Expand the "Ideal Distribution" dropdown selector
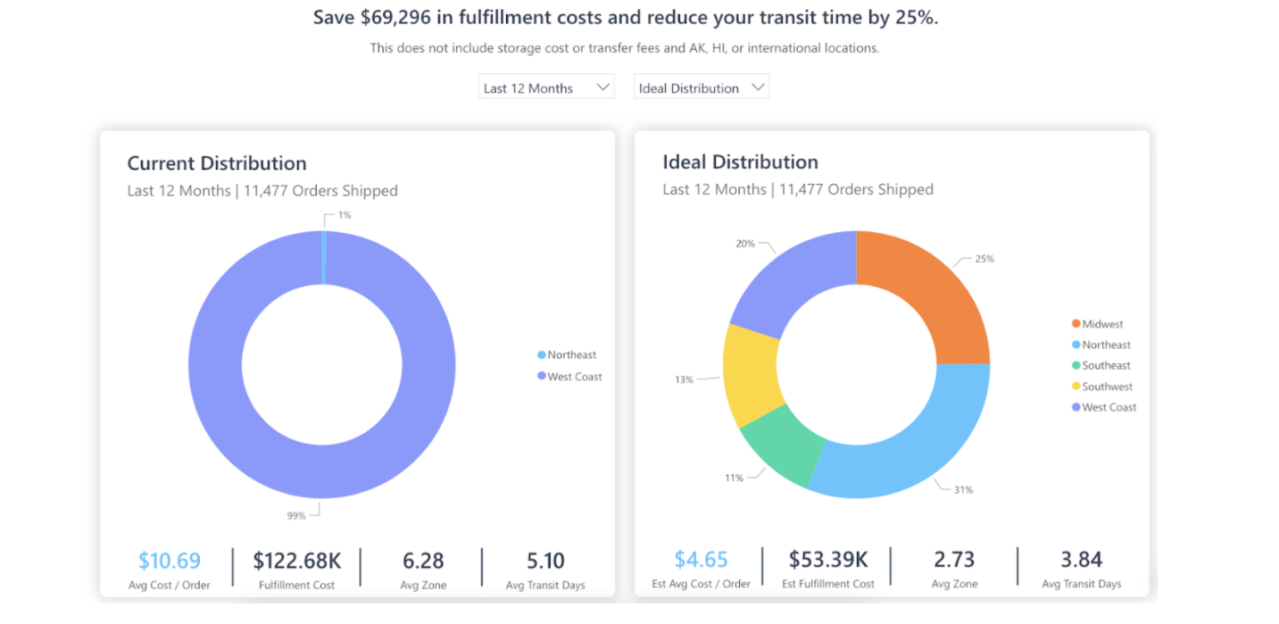1279x624 pixels. tap(702, 88)
